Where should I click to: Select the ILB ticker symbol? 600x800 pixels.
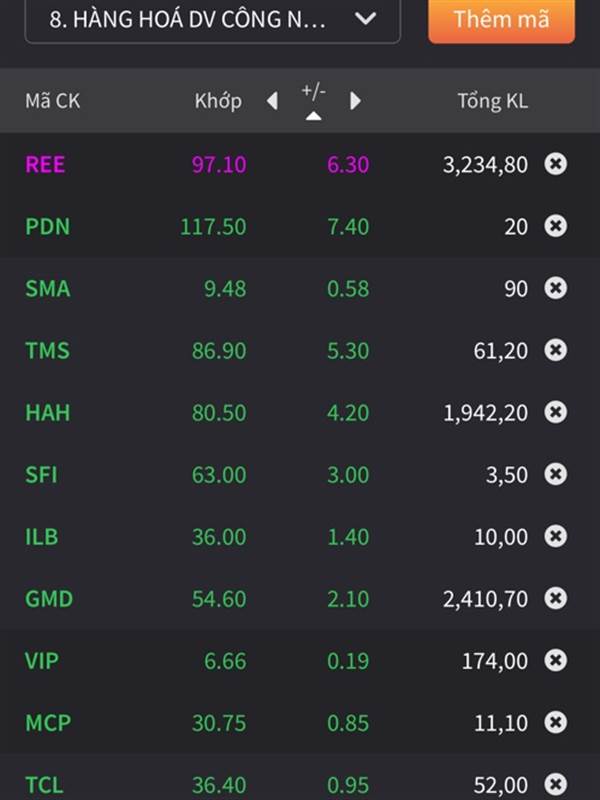pyautogui.click(x=42, y=537)
